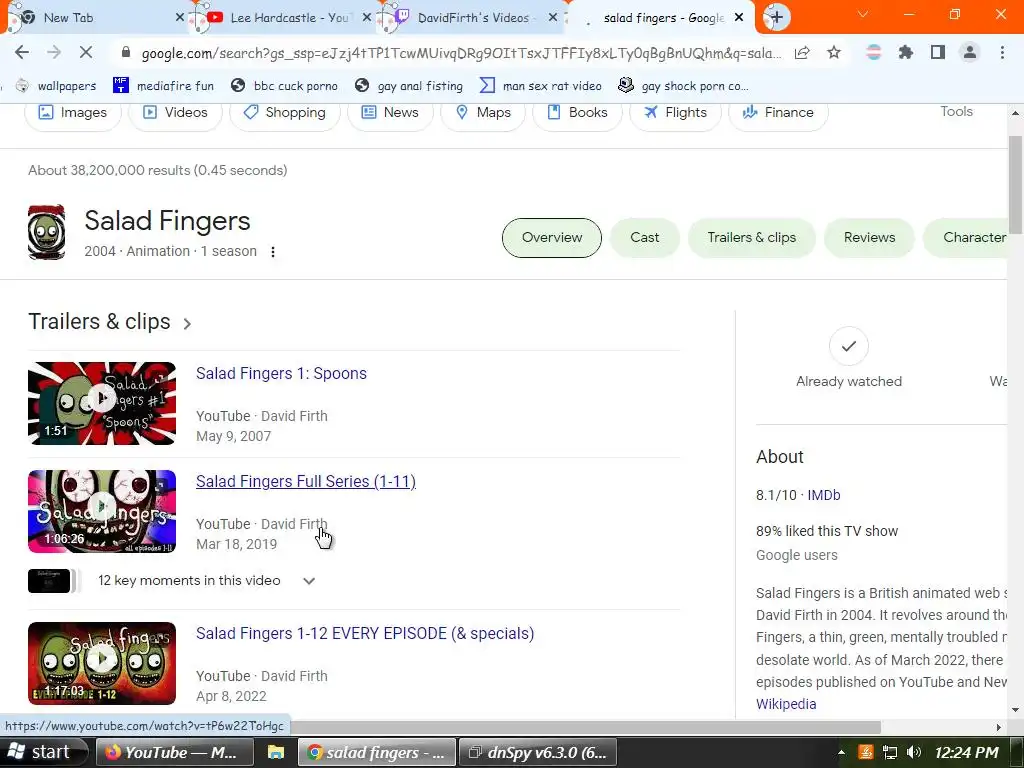This screenshot has height=768, width=1024.
Task: Open Salad Fingers 1: Spoons link
Action: coord(281,374)
